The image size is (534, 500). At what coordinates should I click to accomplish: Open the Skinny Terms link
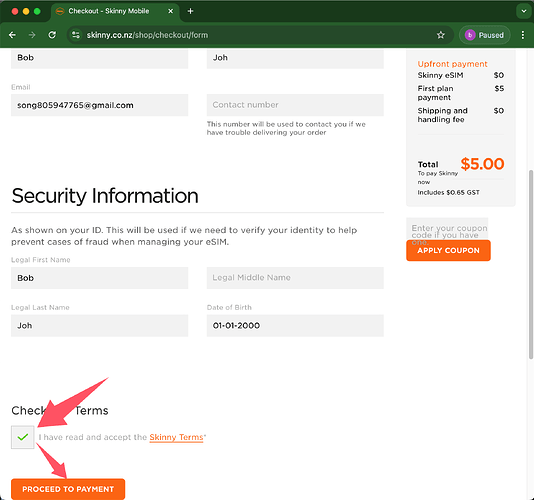click(x=176, y=437)
